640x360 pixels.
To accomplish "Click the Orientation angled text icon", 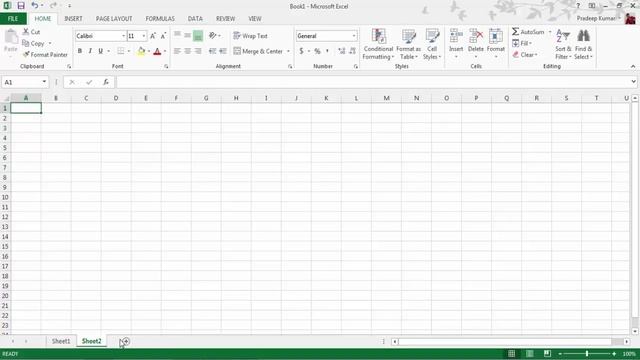I will point(213,36).
